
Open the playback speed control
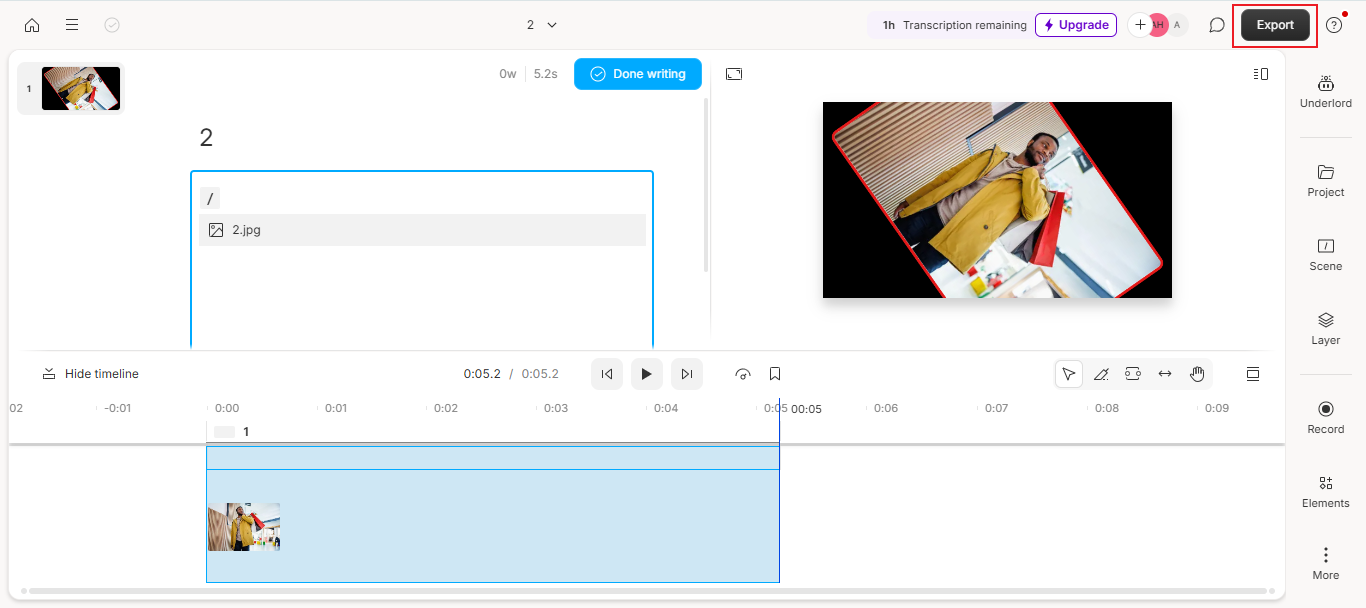742,373
